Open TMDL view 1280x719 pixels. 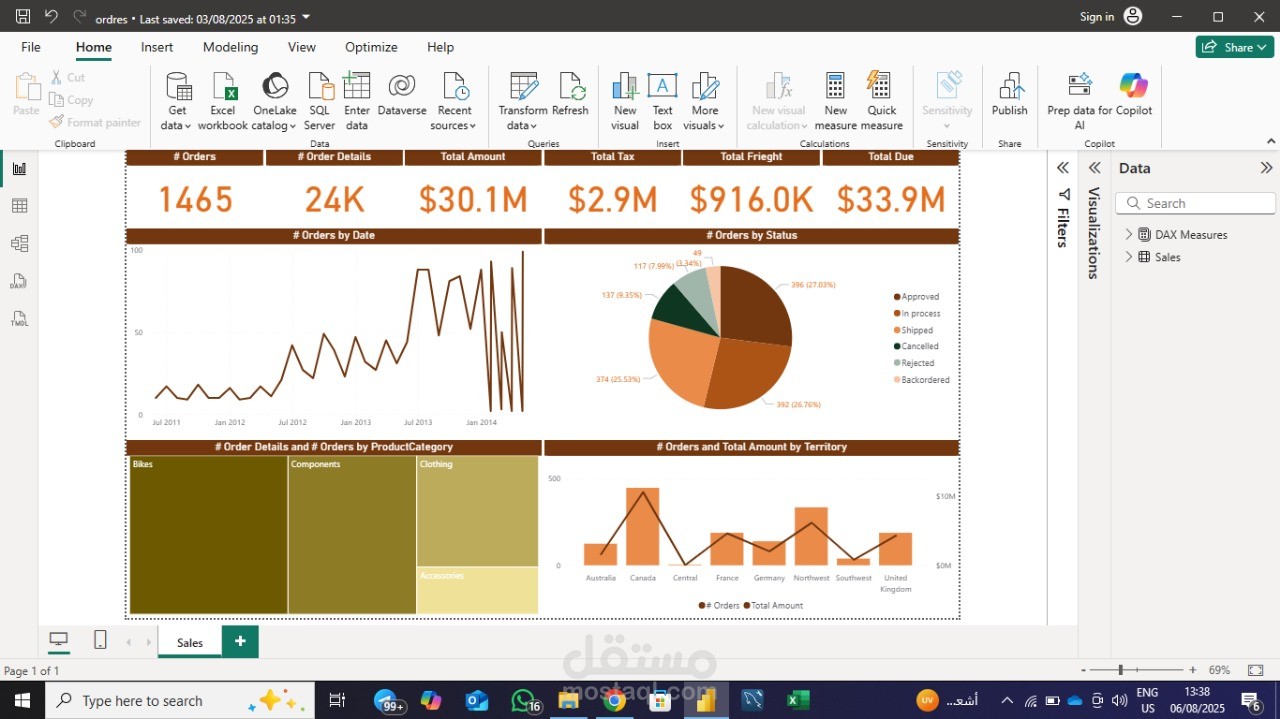coord(19,319)
